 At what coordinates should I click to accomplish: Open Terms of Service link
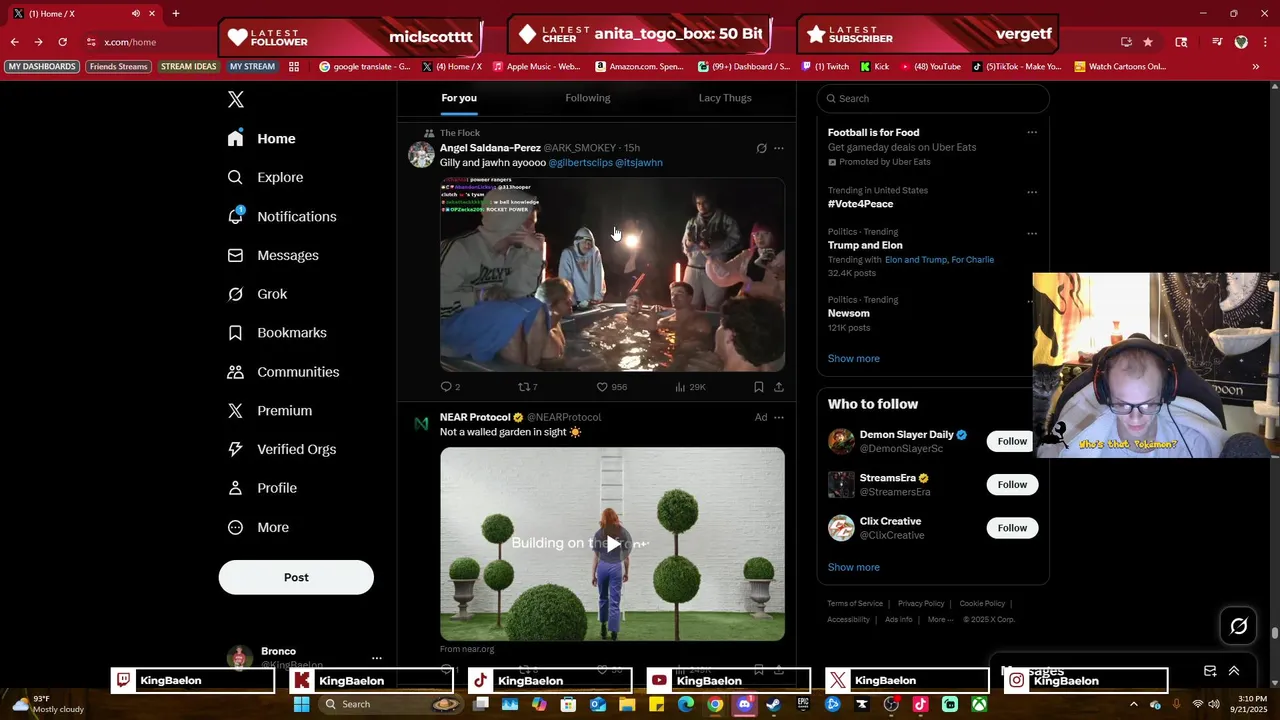[x=855, y=604]
